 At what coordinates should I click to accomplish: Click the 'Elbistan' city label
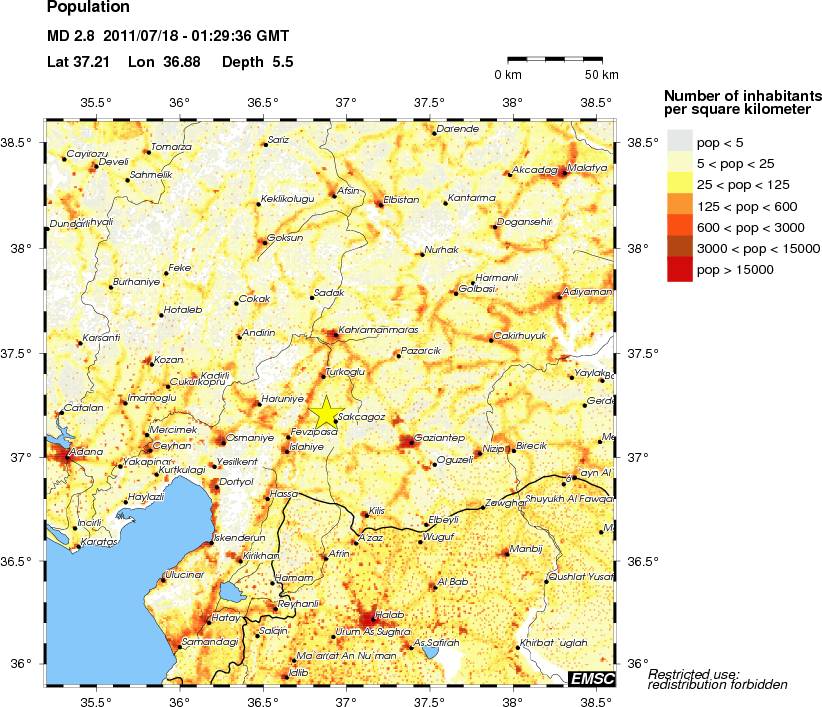[402, 199]
